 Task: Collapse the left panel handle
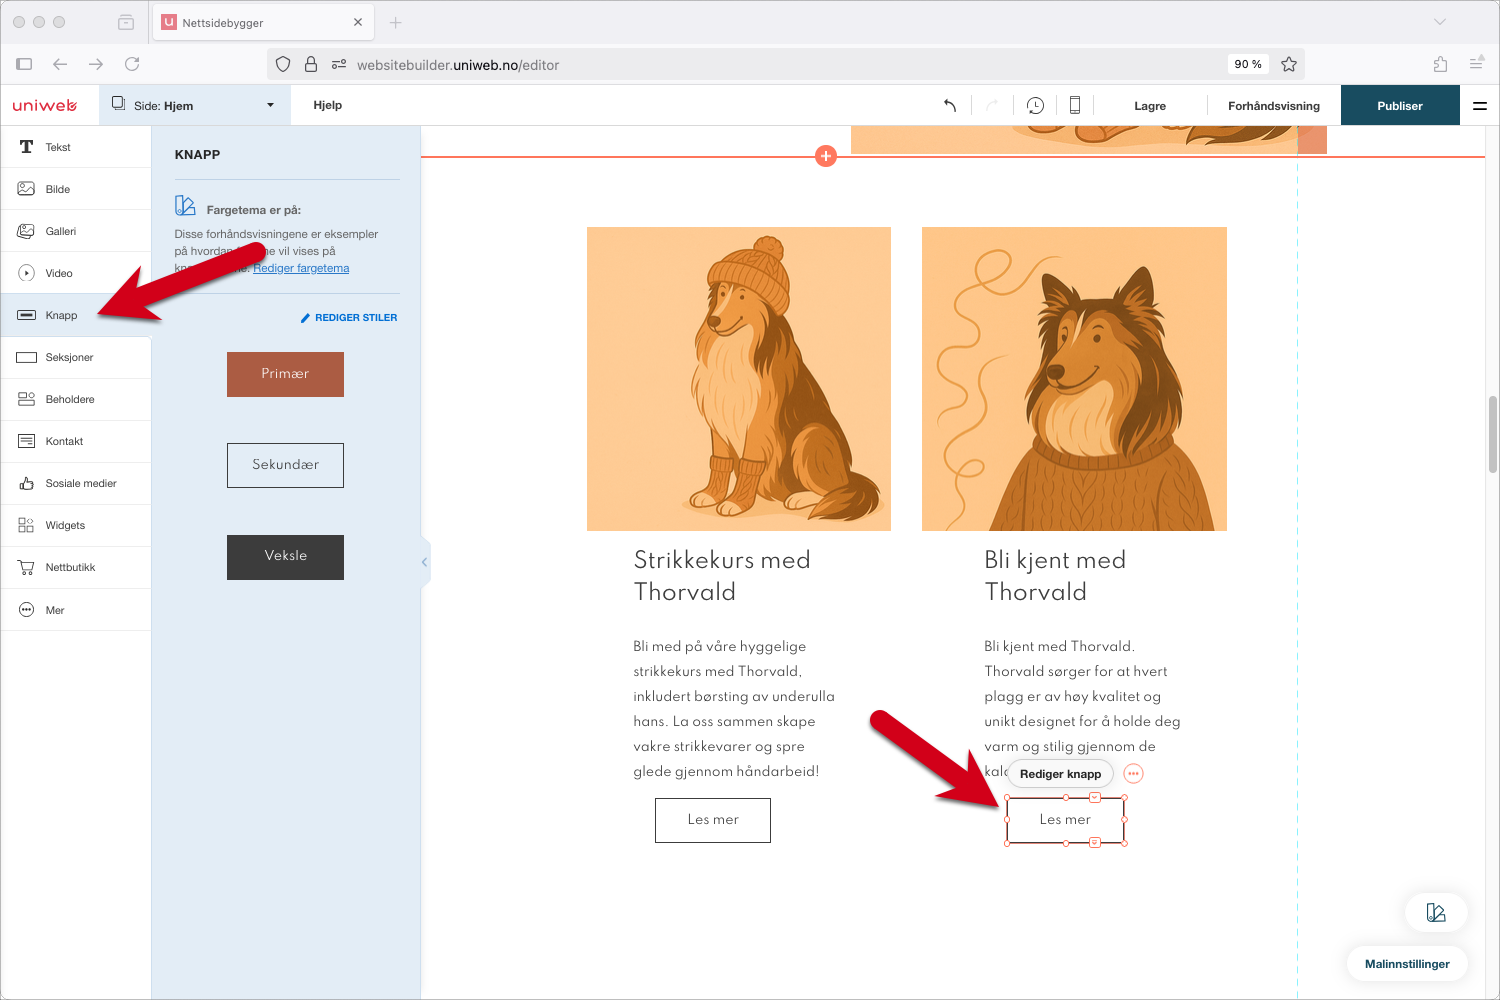point(425,562)
